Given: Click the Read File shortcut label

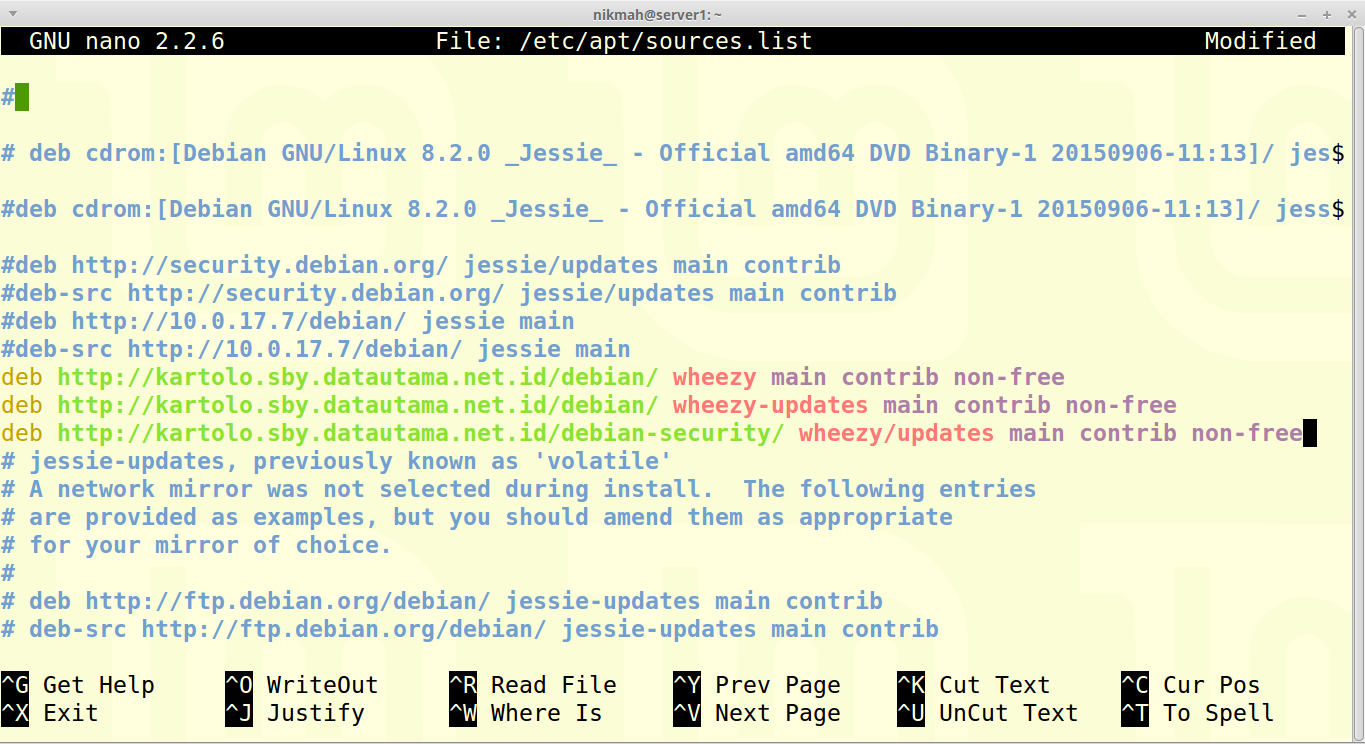Looking at the screenshot, I should (x=553, y=685).
